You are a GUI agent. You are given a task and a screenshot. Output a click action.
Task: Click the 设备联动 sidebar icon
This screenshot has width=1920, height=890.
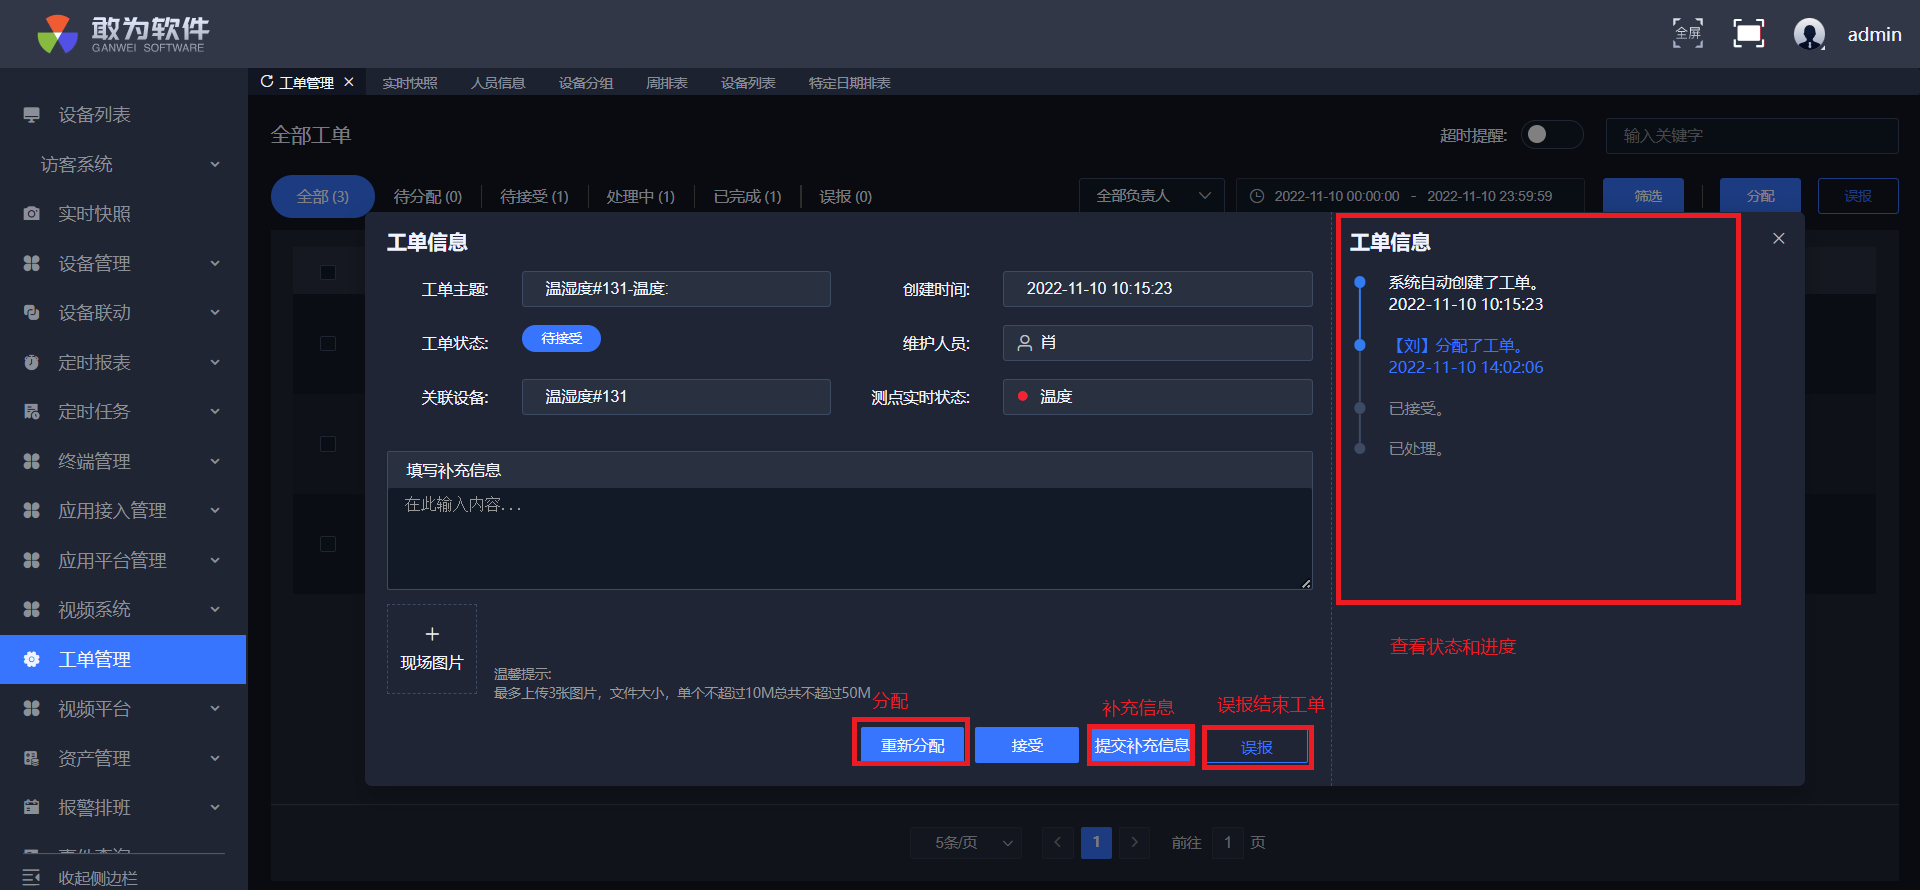tap(32, 313)
